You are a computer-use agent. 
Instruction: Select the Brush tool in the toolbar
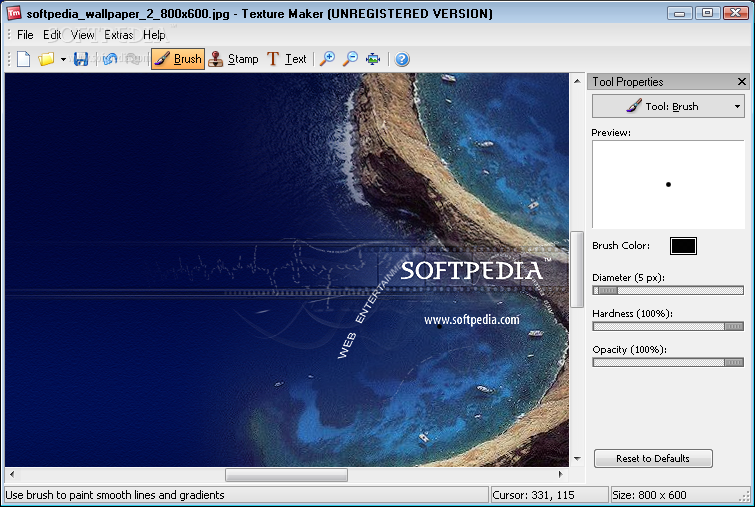coord(178,59)
